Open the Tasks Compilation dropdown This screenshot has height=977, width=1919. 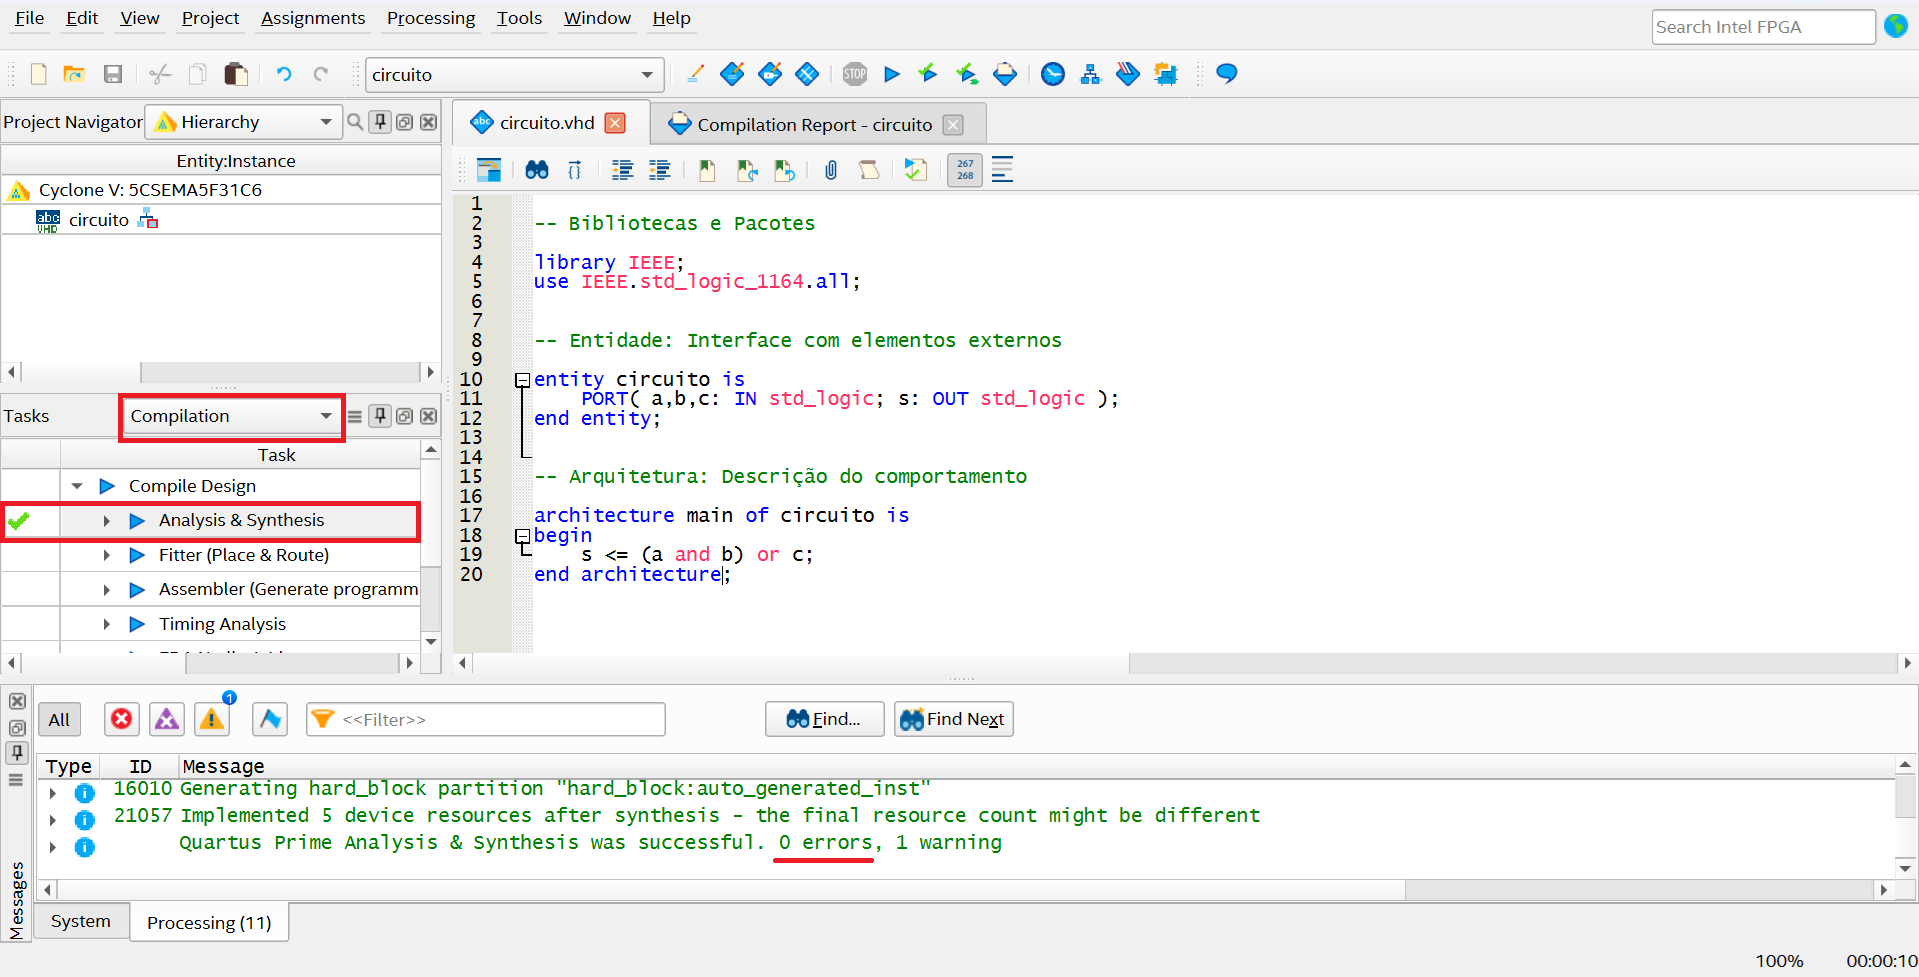click(x=231, y=416)
